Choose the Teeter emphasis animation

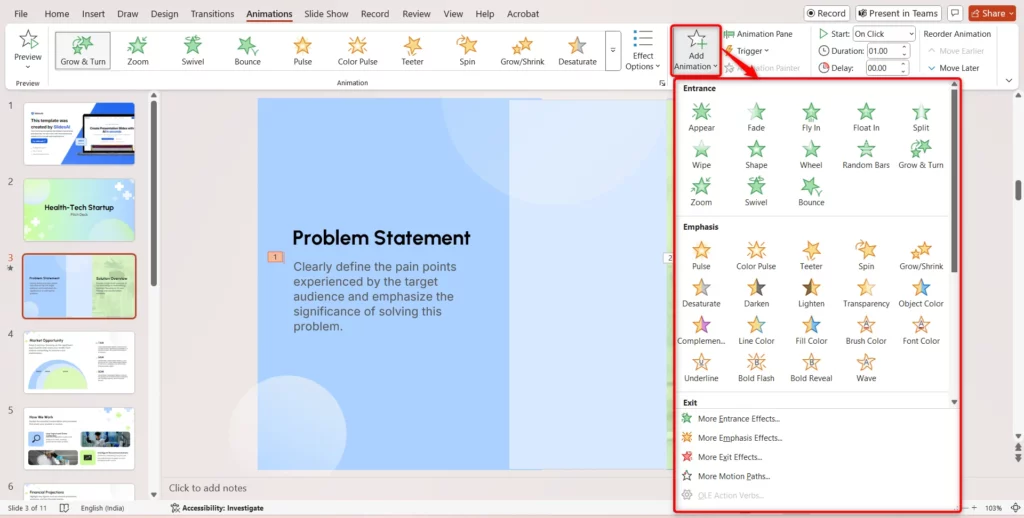pos(811,254)
